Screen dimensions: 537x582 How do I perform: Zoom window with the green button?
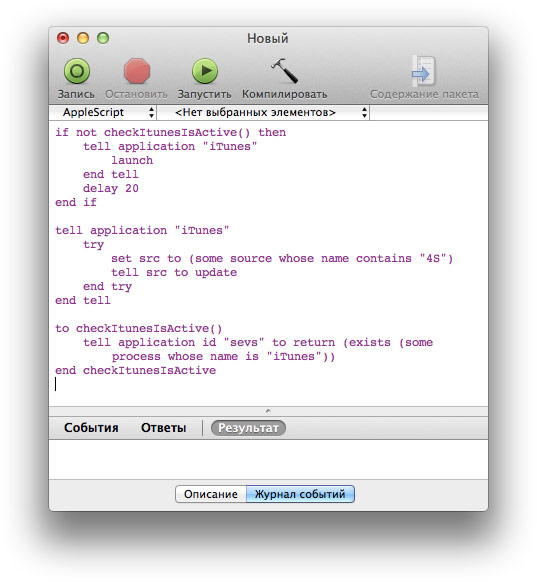click(103, 38)
